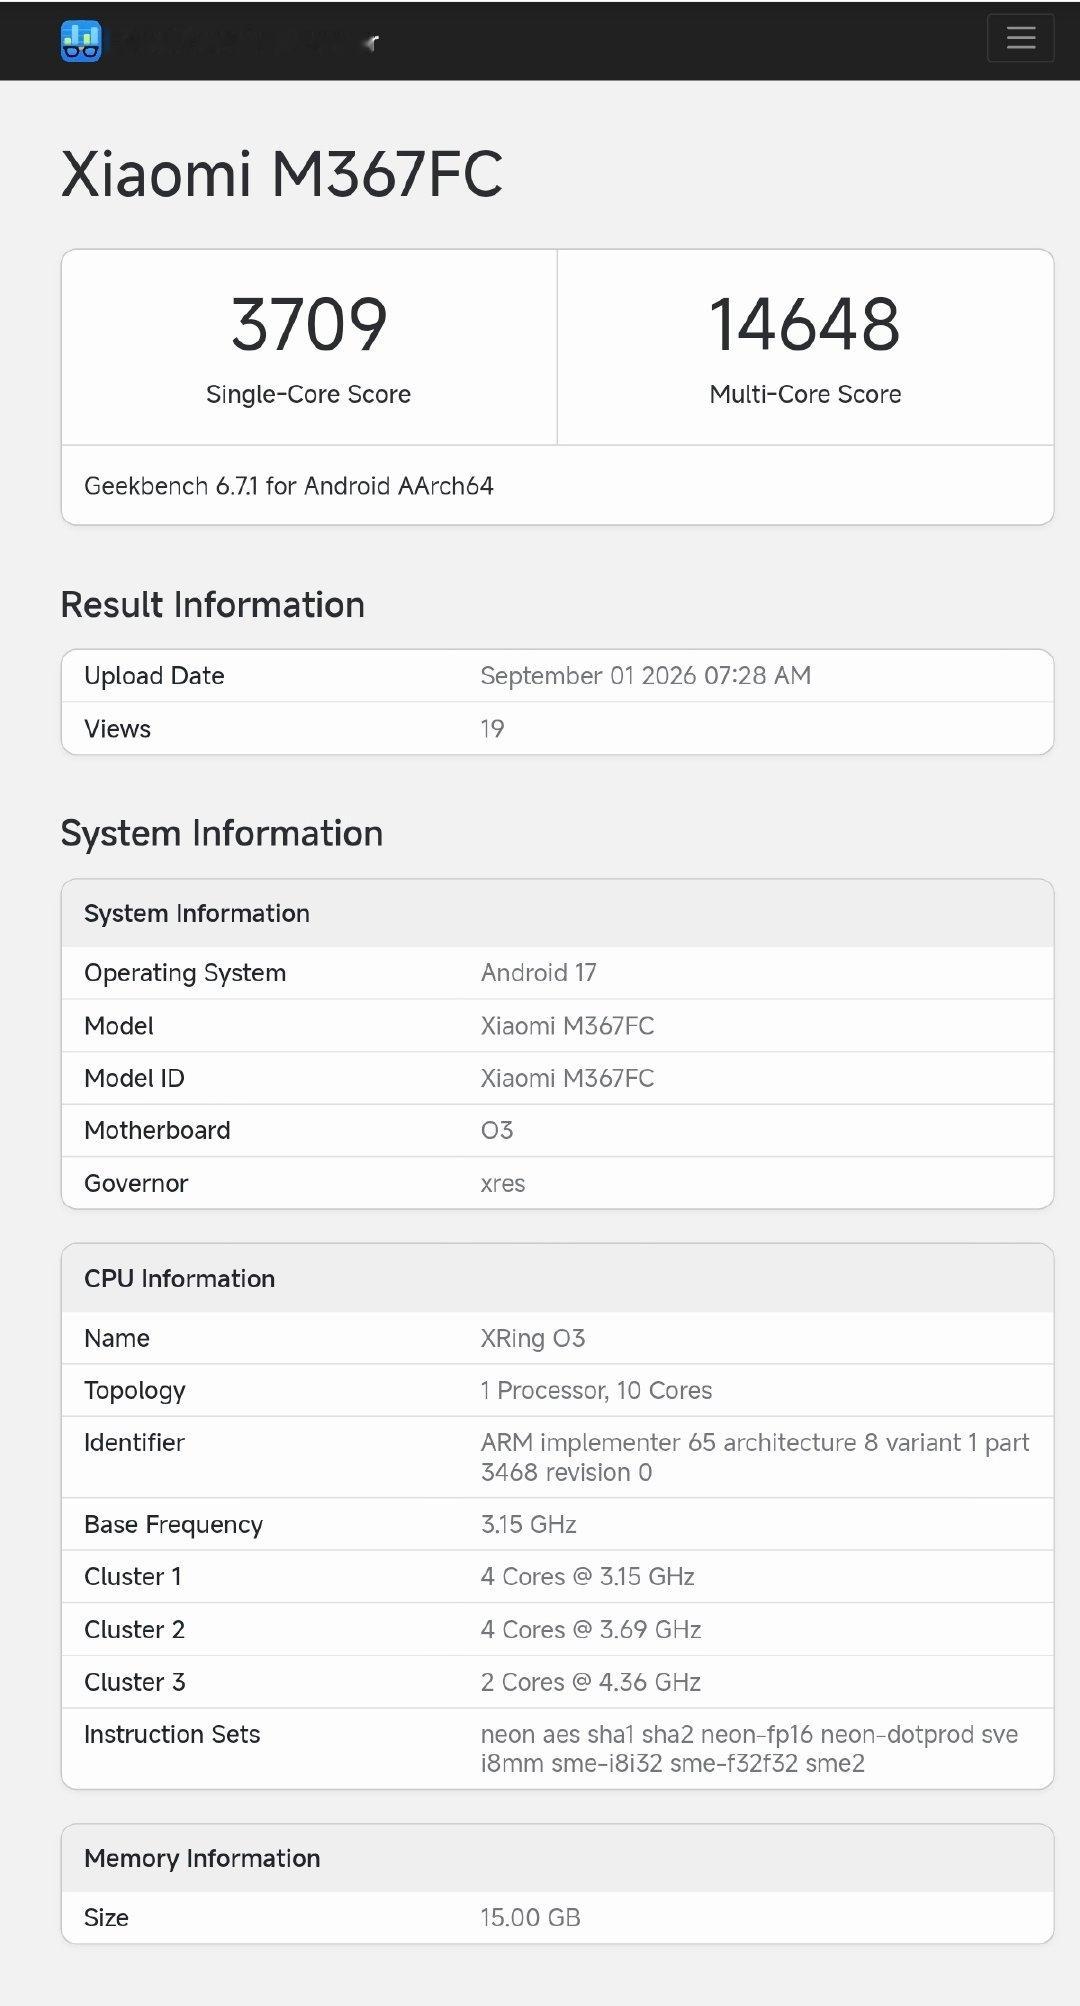The image size is (1080, 2006).
Task: Select the Topology label
Action: coord(135,1391)
